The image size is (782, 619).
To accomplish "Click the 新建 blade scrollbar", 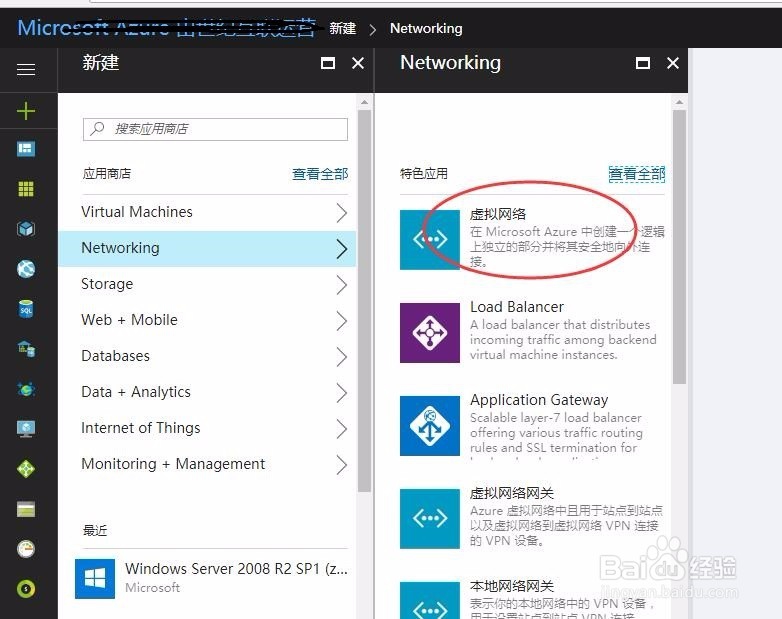I will pyautogui.click(x=364, y=301).
